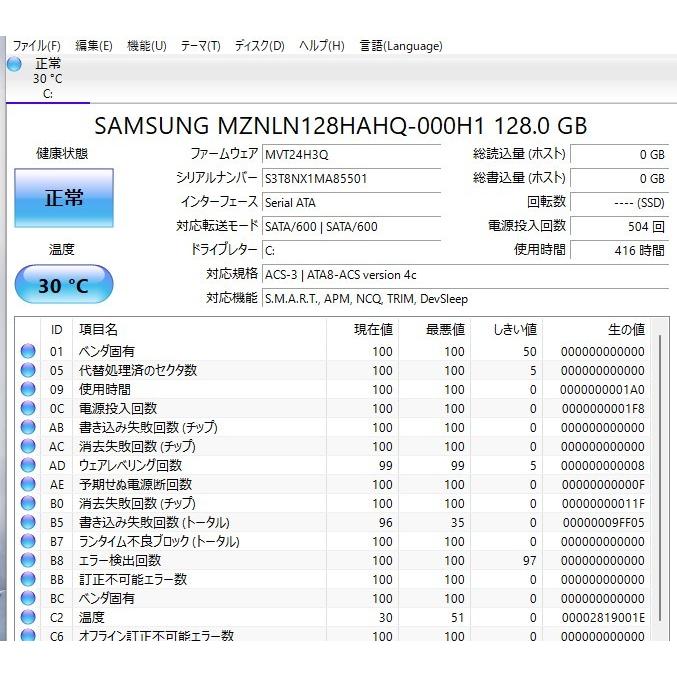
Task: Click raw value 0000000001F8
Action: coord(603,408)
